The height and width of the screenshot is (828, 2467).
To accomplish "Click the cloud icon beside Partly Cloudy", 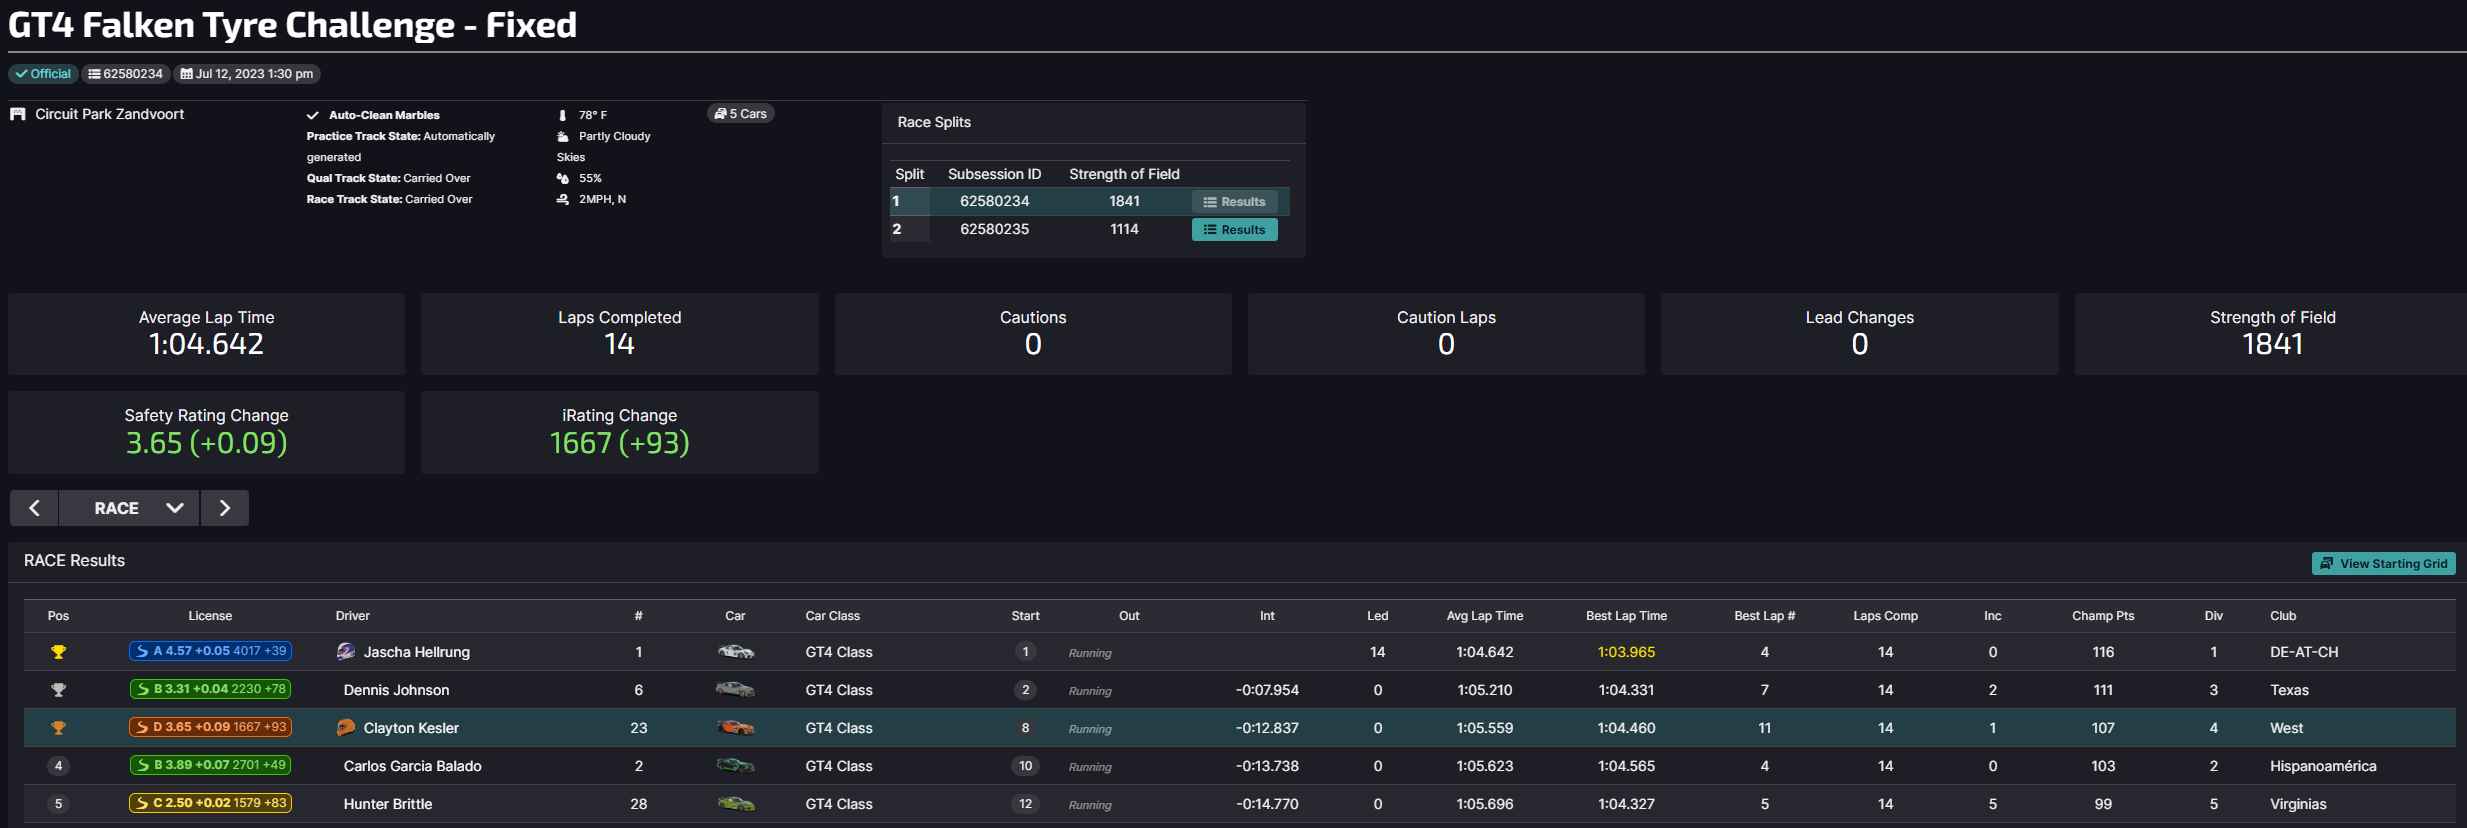I will (563, 136).
